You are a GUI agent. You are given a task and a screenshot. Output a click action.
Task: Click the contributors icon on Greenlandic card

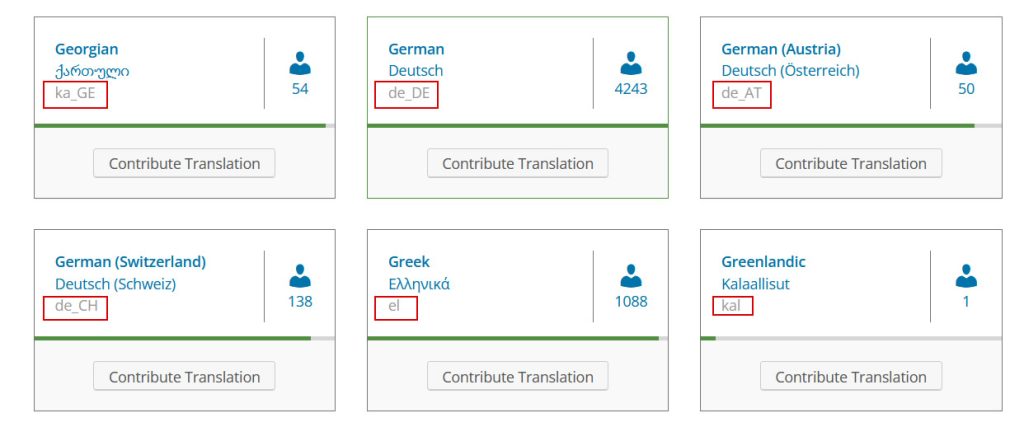966,276
